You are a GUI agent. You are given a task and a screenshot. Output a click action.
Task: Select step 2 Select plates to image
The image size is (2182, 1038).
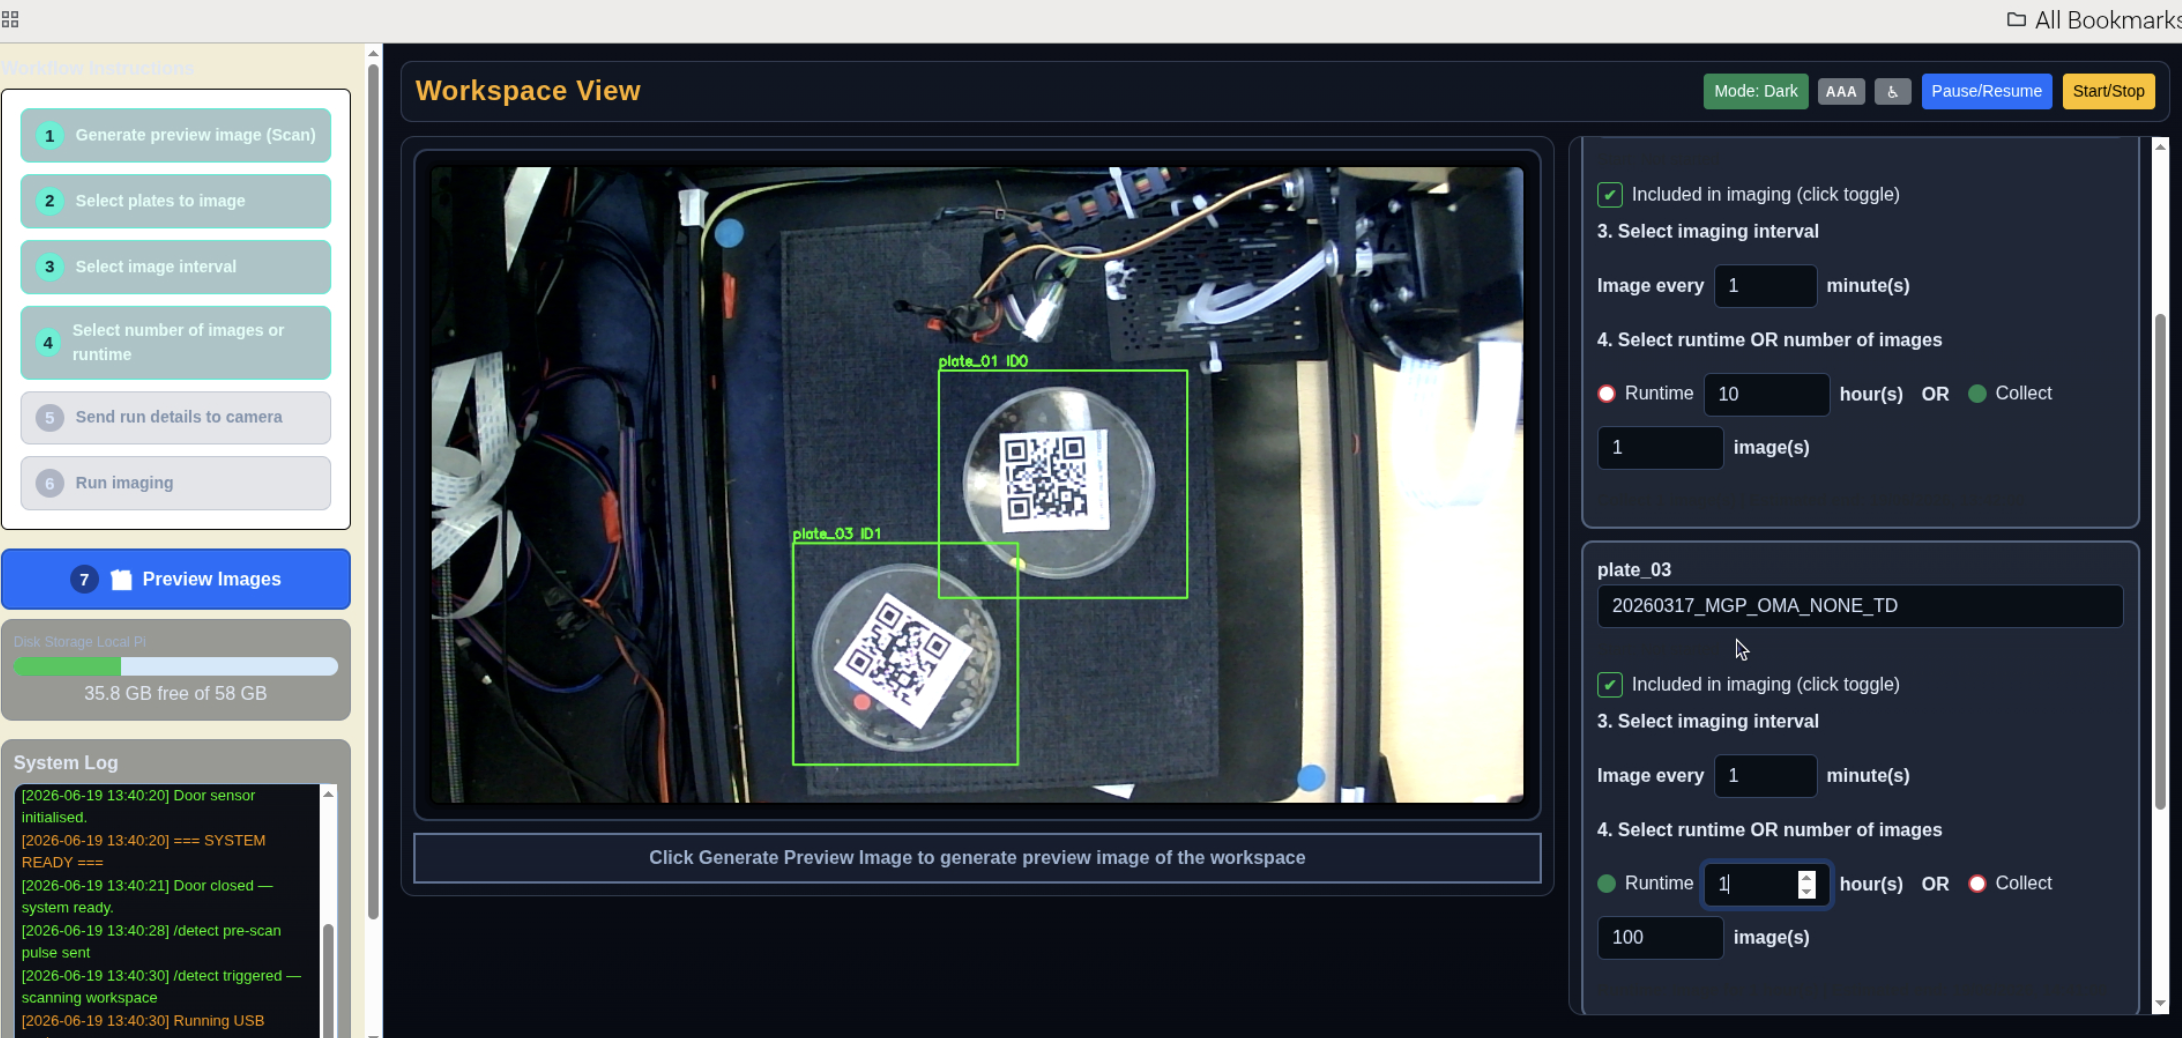point(176,201)
